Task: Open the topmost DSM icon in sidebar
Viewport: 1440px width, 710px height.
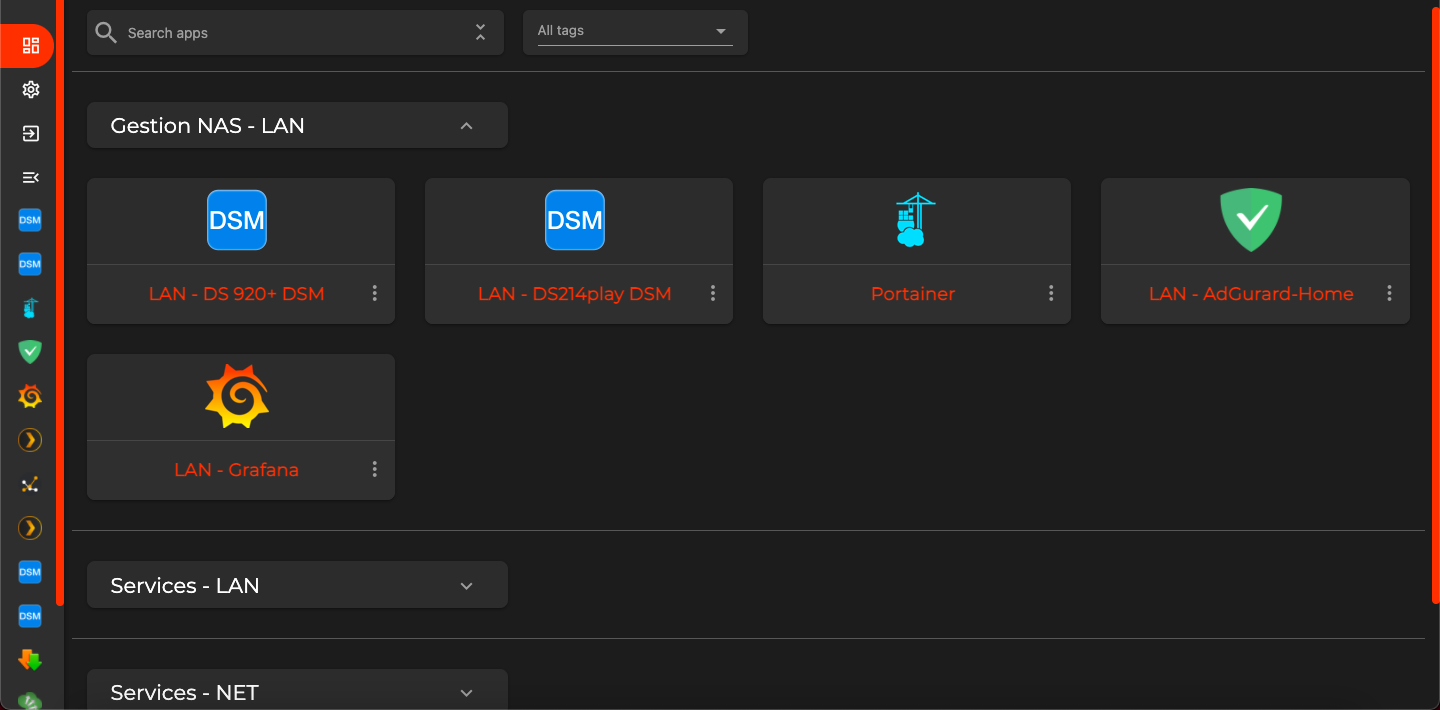Action: (30, 220)
